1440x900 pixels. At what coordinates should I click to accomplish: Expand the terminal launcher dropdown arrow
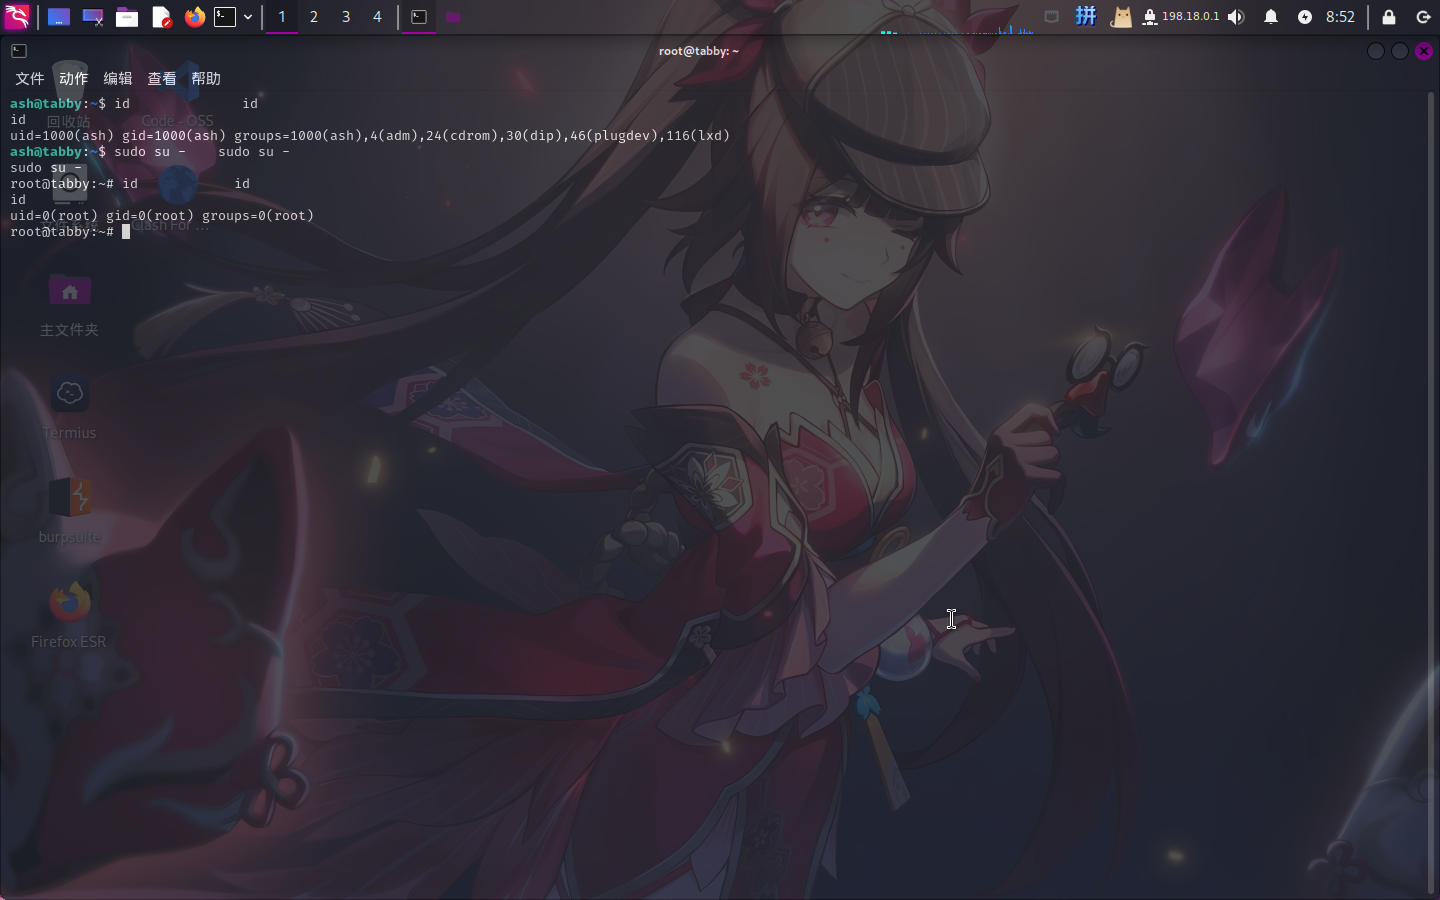coord(248,17)
